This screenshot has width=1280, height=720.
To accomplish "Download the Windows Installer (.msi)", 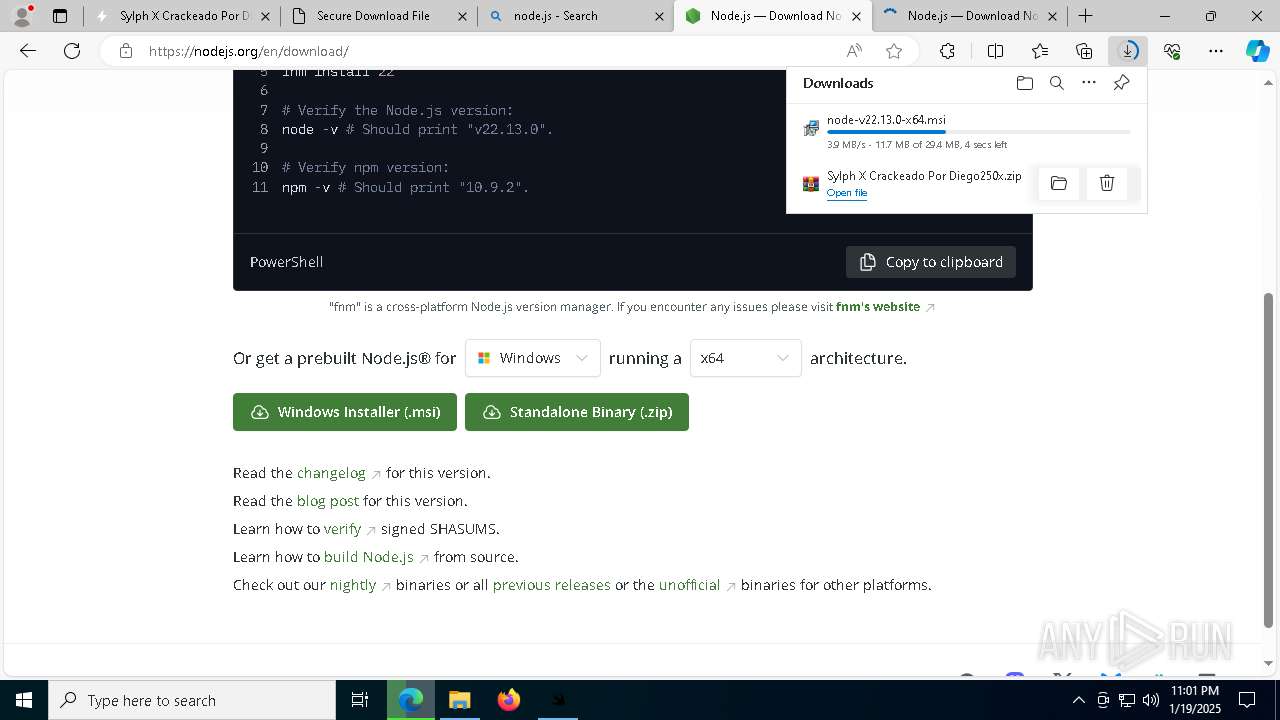I will coord(345,412).
